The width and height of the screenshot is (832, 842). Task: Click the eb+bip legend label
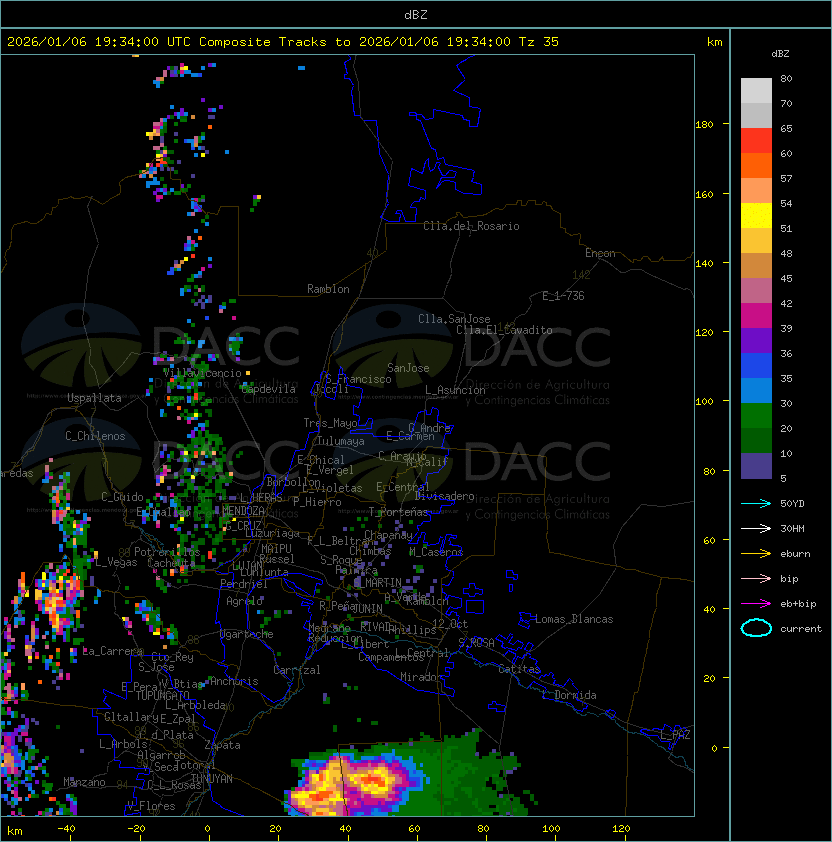point(798,604)
